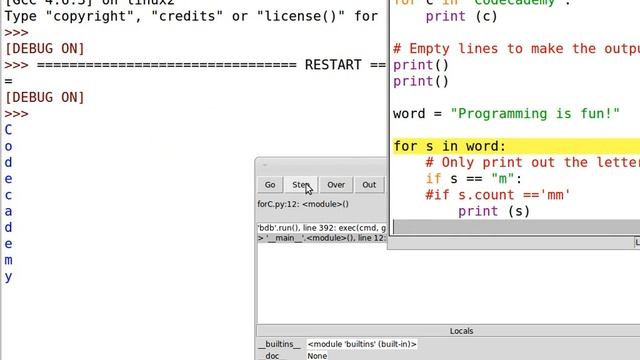This screenshot has width=640, height=360.
Task: Click the 'm' output line in the shell
Action: coord(8,260)
